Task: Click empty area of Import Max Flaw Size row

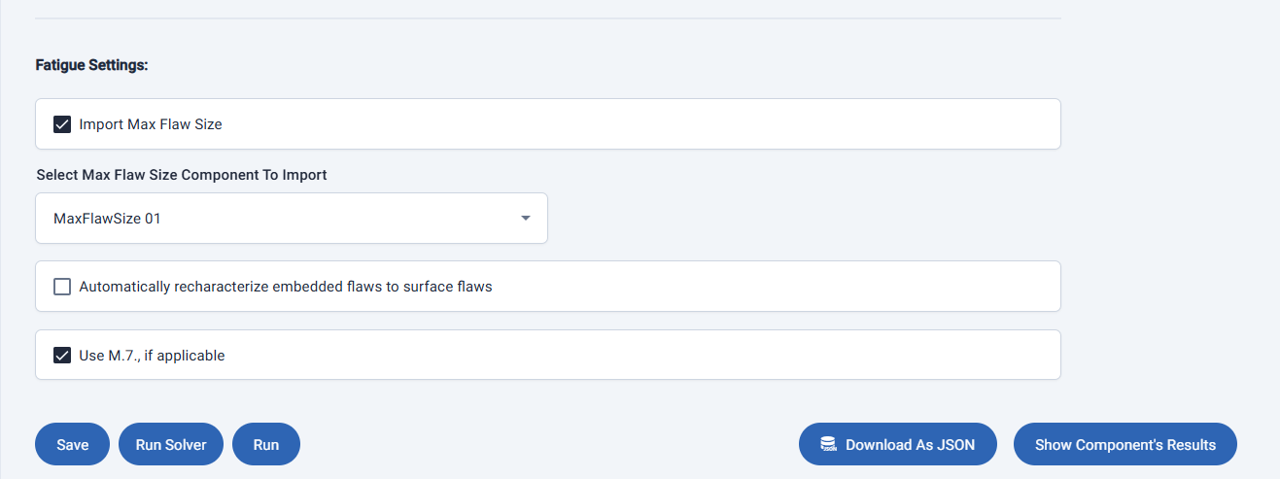Action: coord(650,125)
